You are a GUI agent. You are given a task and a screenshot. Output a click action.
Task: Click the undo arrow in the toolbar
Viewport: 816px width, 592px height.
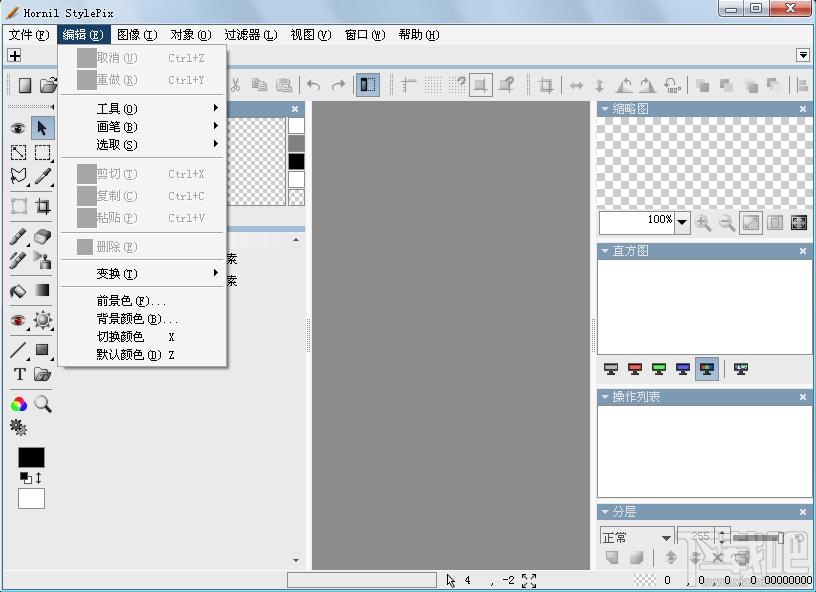pos(314,85)
